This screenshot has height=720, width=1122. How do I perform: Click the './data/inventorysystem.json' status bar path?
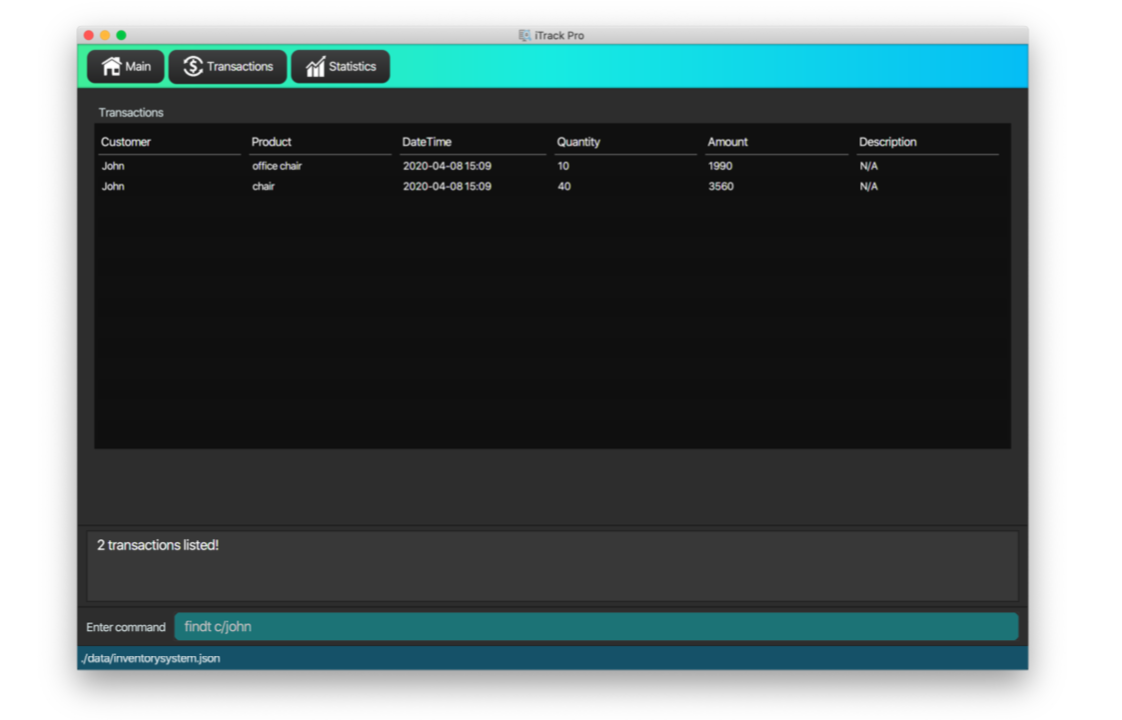pyautogui.click(x=150, y=658)
